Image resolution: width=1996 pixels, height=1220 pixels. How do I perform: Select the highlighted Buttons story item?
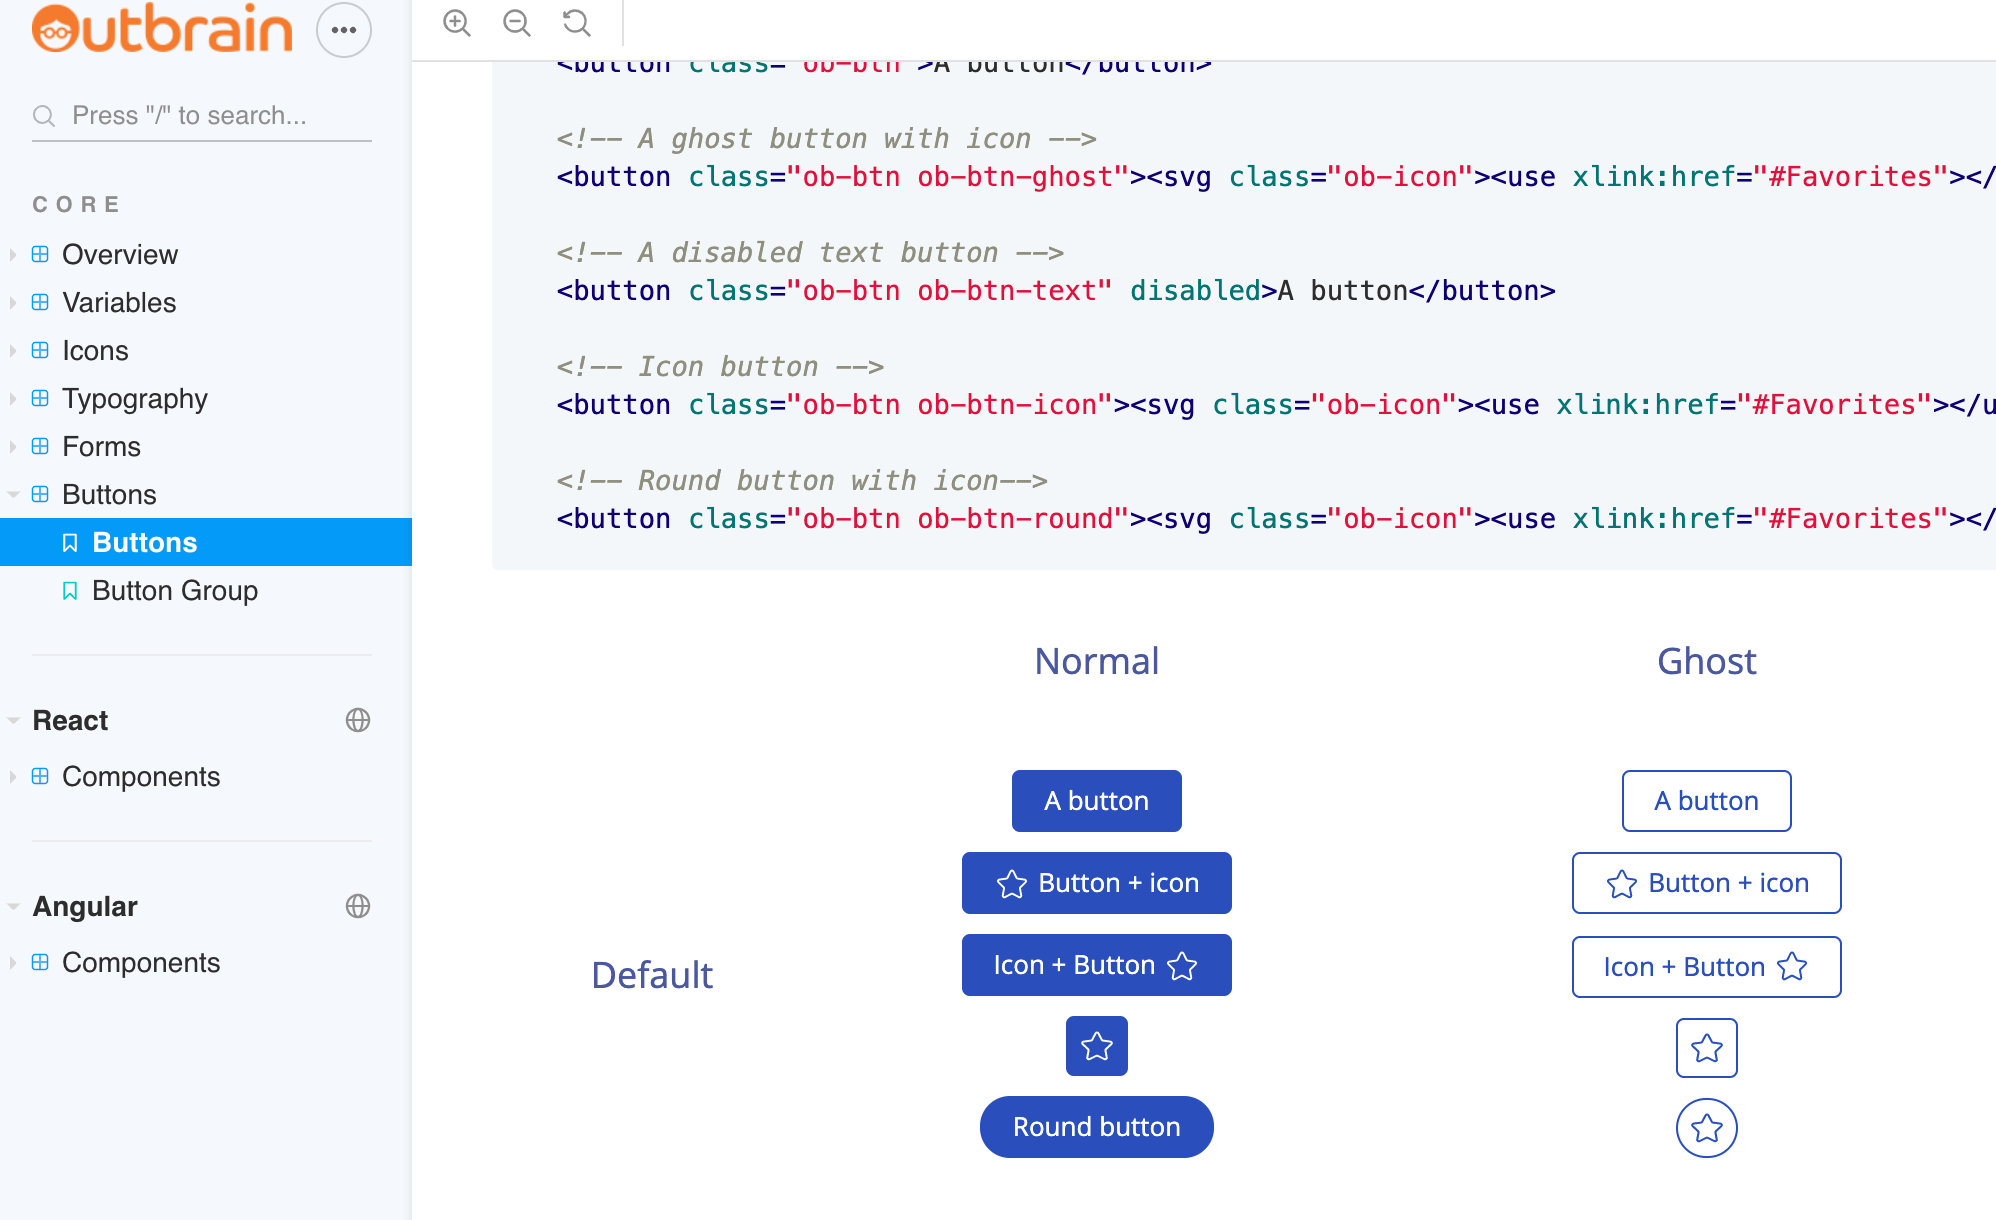[144, 542]
